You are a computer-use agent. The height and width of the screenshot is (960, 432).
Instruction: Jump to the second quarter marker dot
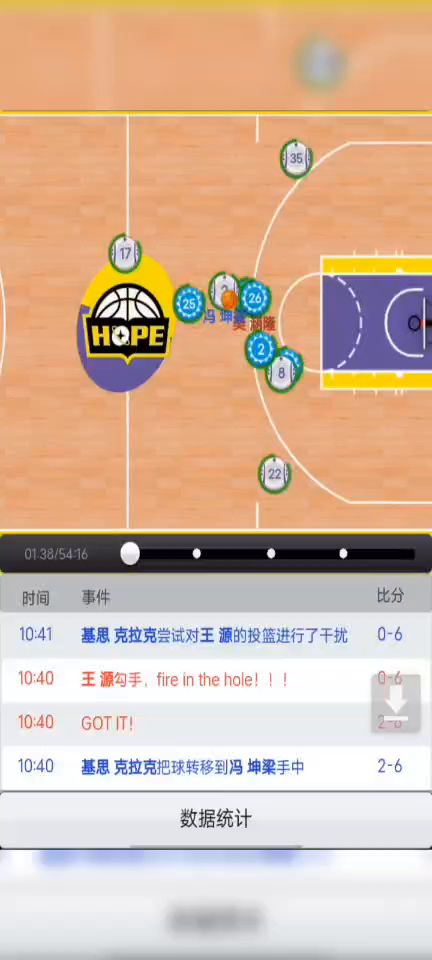click(271, 553)
